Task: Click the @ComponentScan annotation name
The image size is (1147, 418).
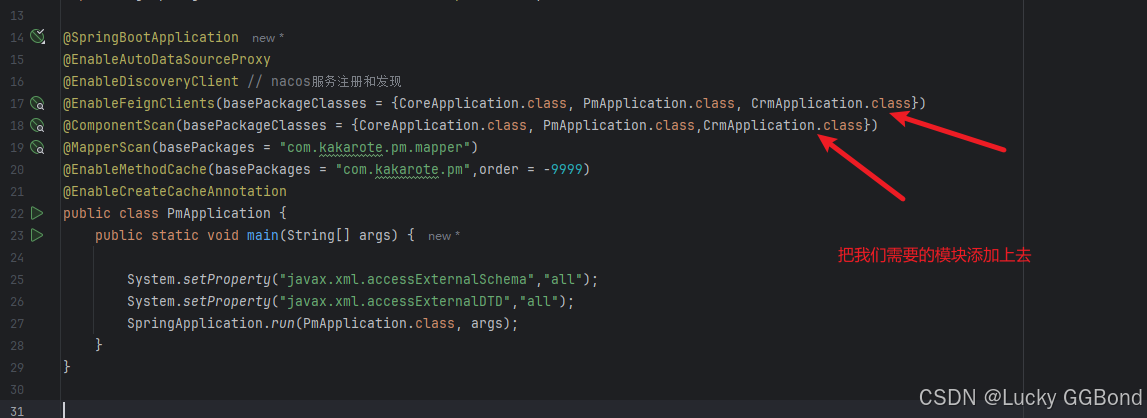Action: point(119,125)
